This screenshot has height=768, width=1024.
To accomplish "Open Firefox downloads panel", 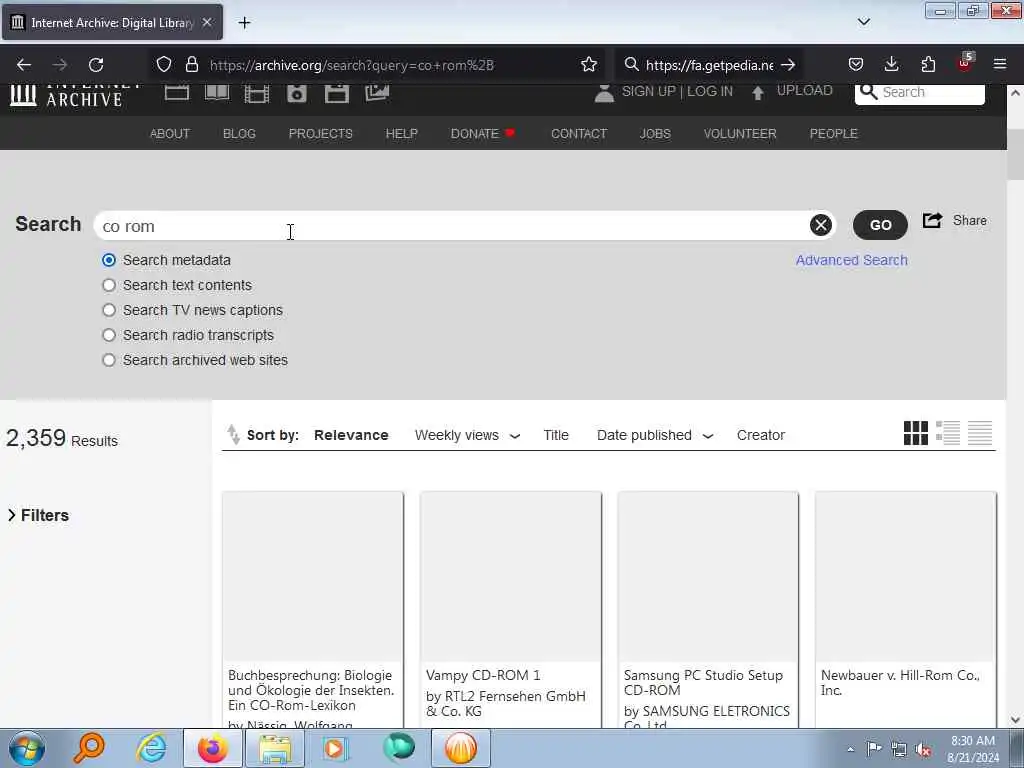I will (x=891, y=65).
